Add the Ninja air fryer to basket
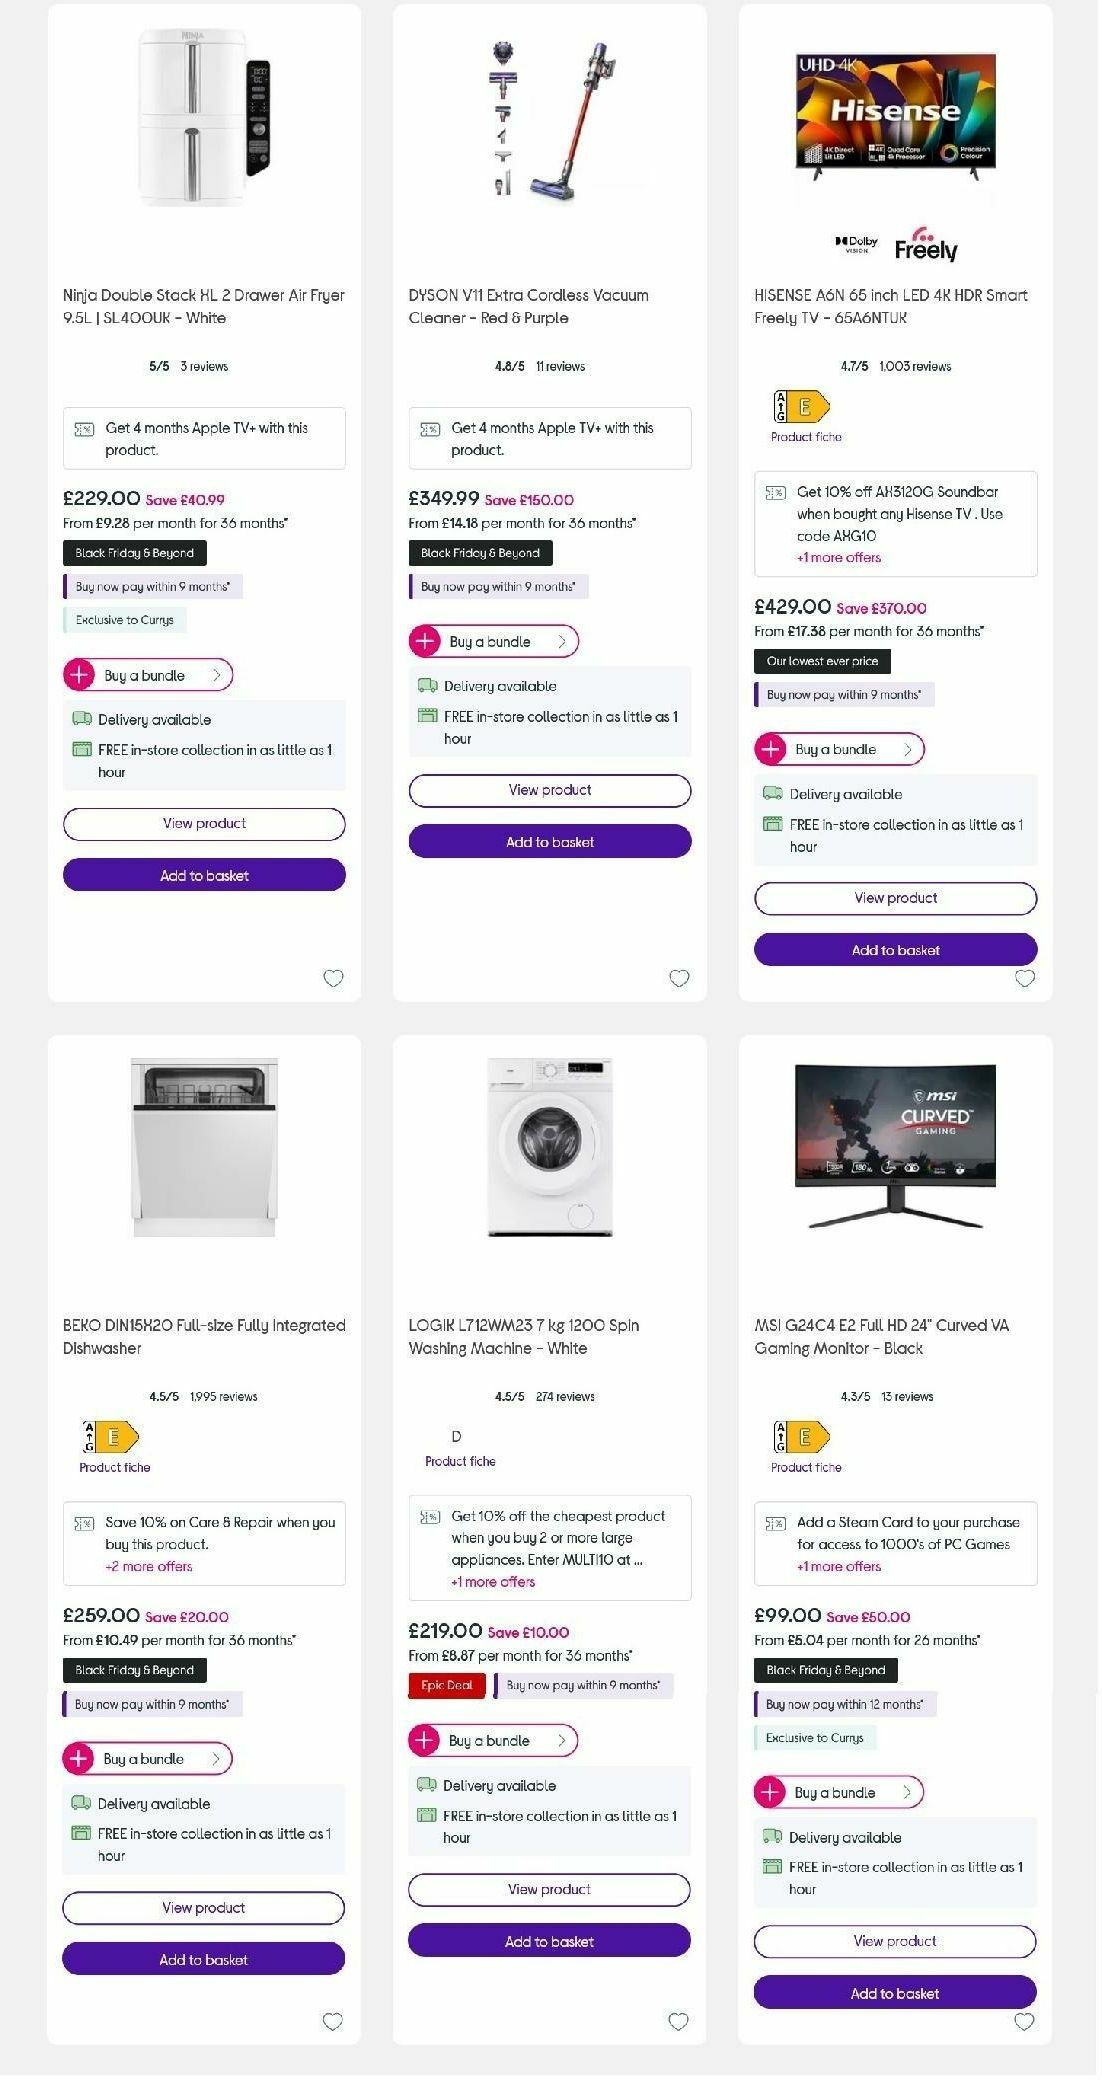This screenshot has width=1102, height=2080. pyautogui.click(x=203, y=875)
